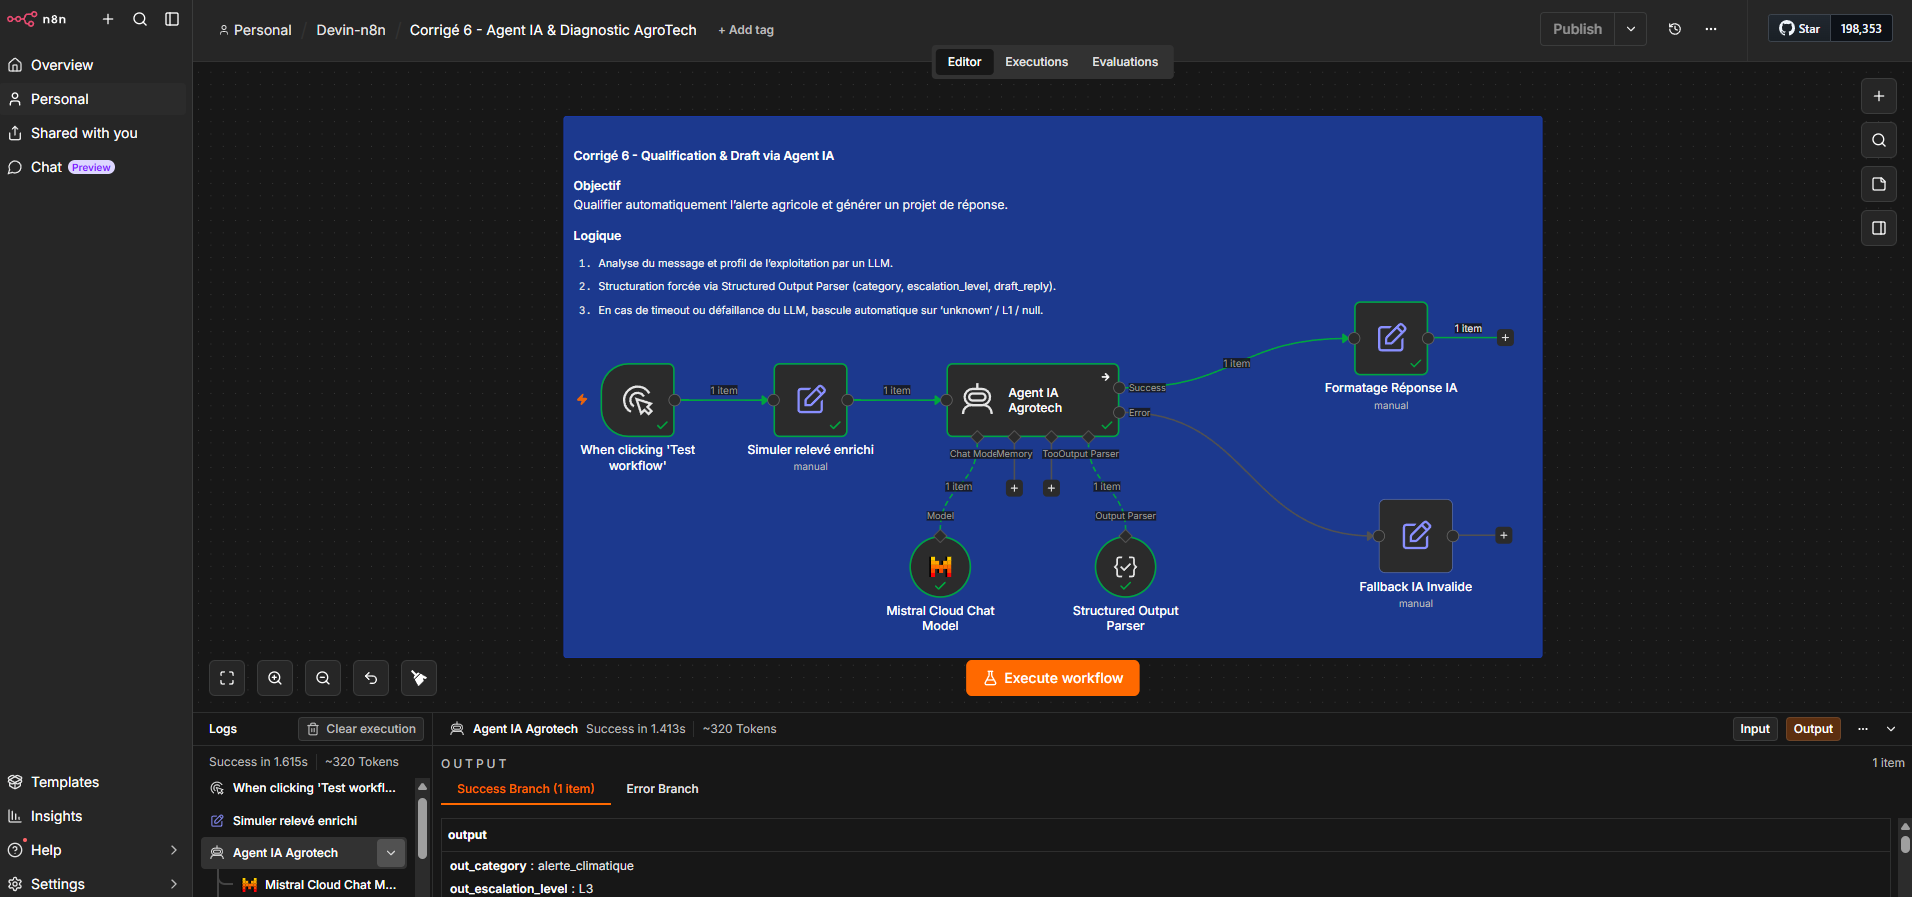This screenshot has width=1912, height=897.
Task: Open the three-dot workflow options menu
Action: coord(1711,29)
